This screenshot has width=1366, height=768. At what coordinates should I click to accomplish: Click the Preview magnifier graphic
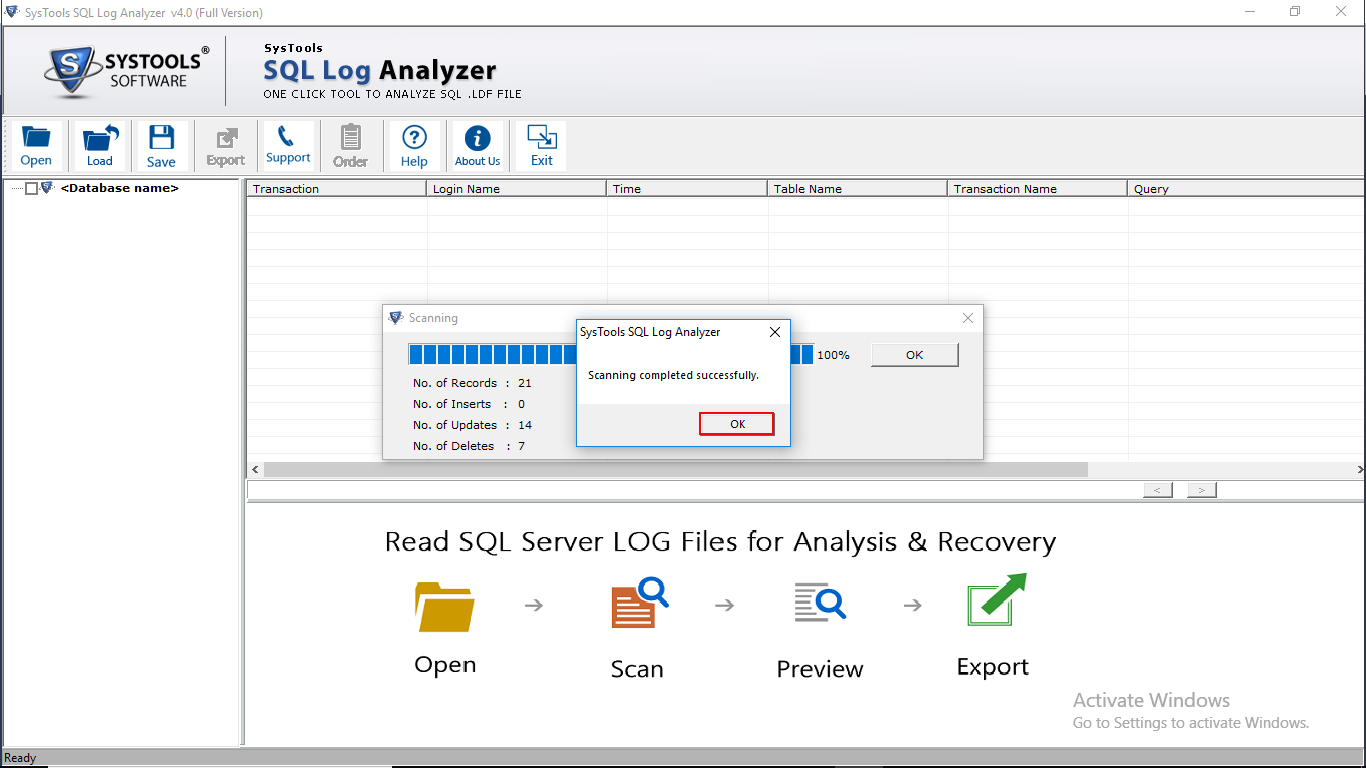tap(820, 603)
